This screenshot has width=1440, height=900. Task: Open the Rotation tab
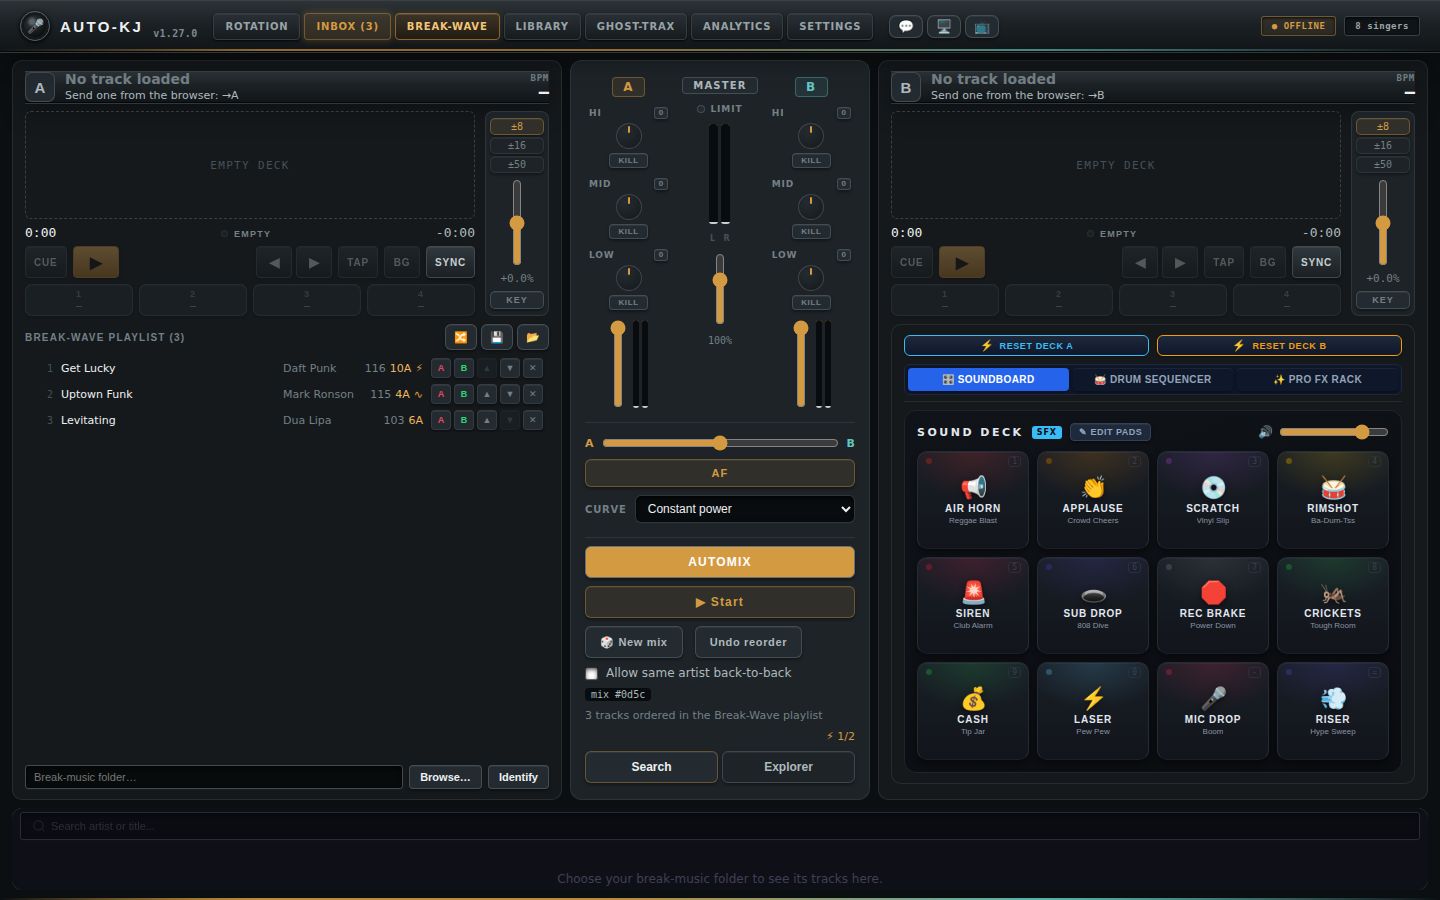pyautogui.click(x=256, y=26)
